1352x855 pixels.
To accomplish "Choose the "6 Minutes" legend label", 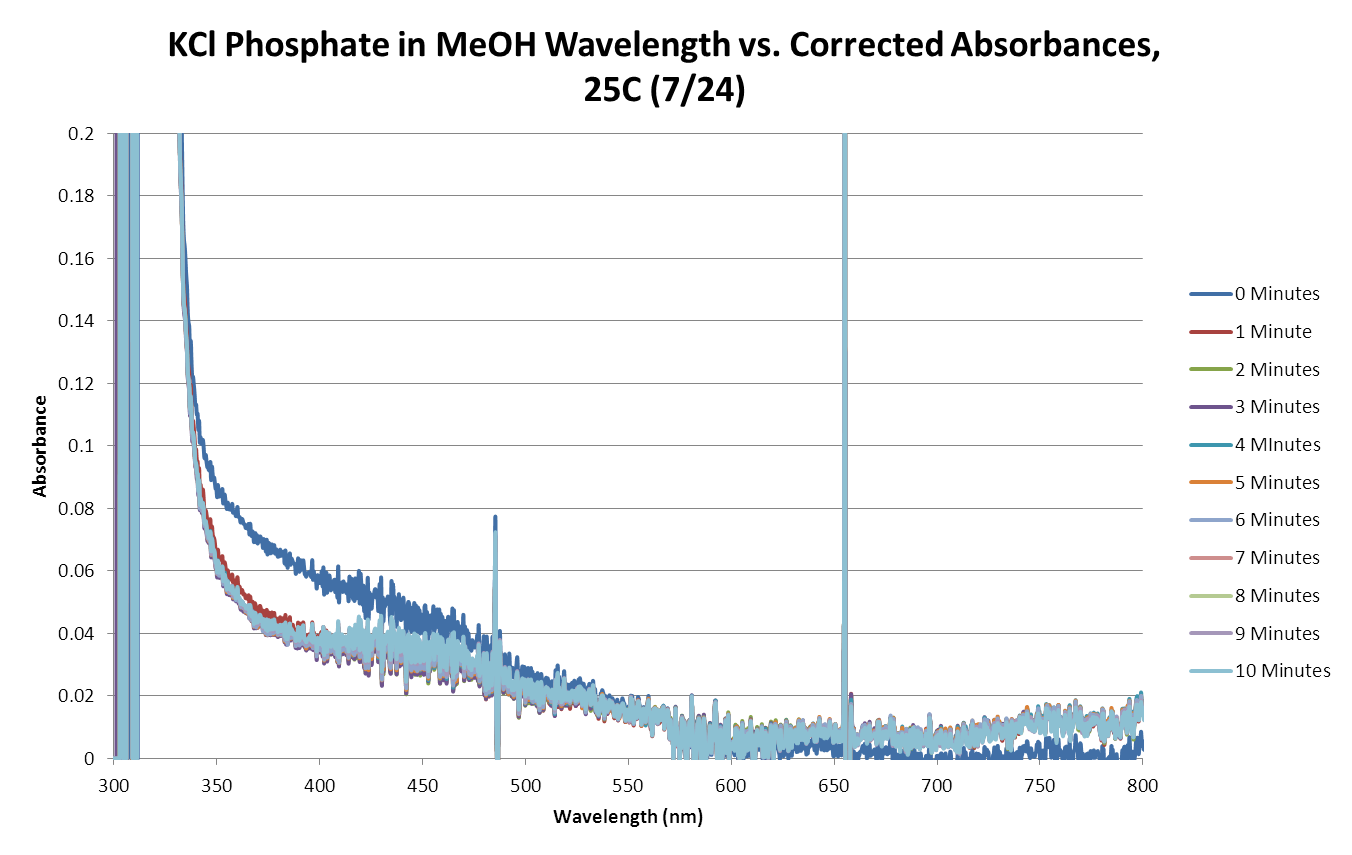I will tap(1277, 520).
